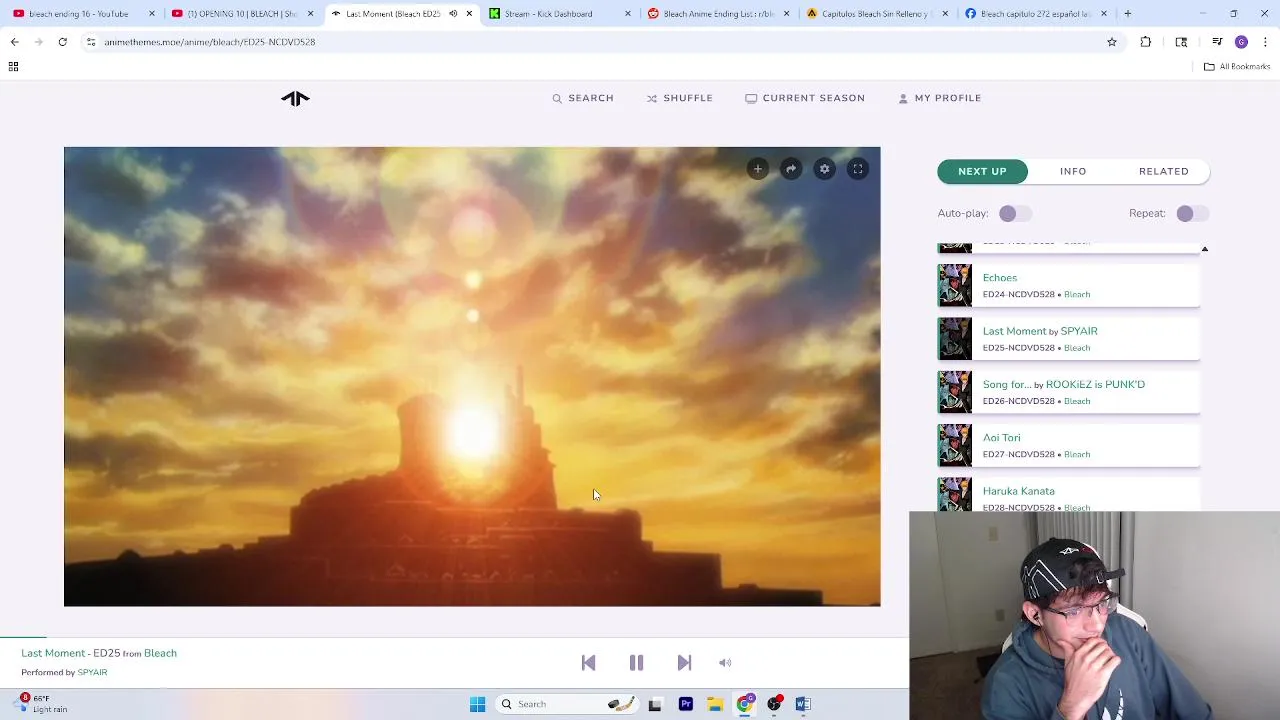Skip to the previous track

coord(588,663)
